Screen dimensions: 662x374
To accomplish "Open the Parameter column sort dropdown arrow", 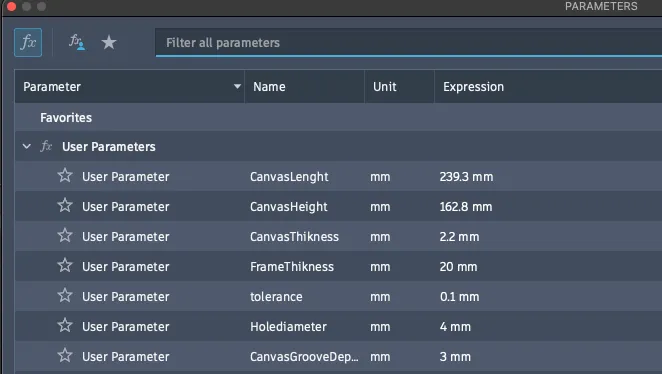I will pos(237,87).
